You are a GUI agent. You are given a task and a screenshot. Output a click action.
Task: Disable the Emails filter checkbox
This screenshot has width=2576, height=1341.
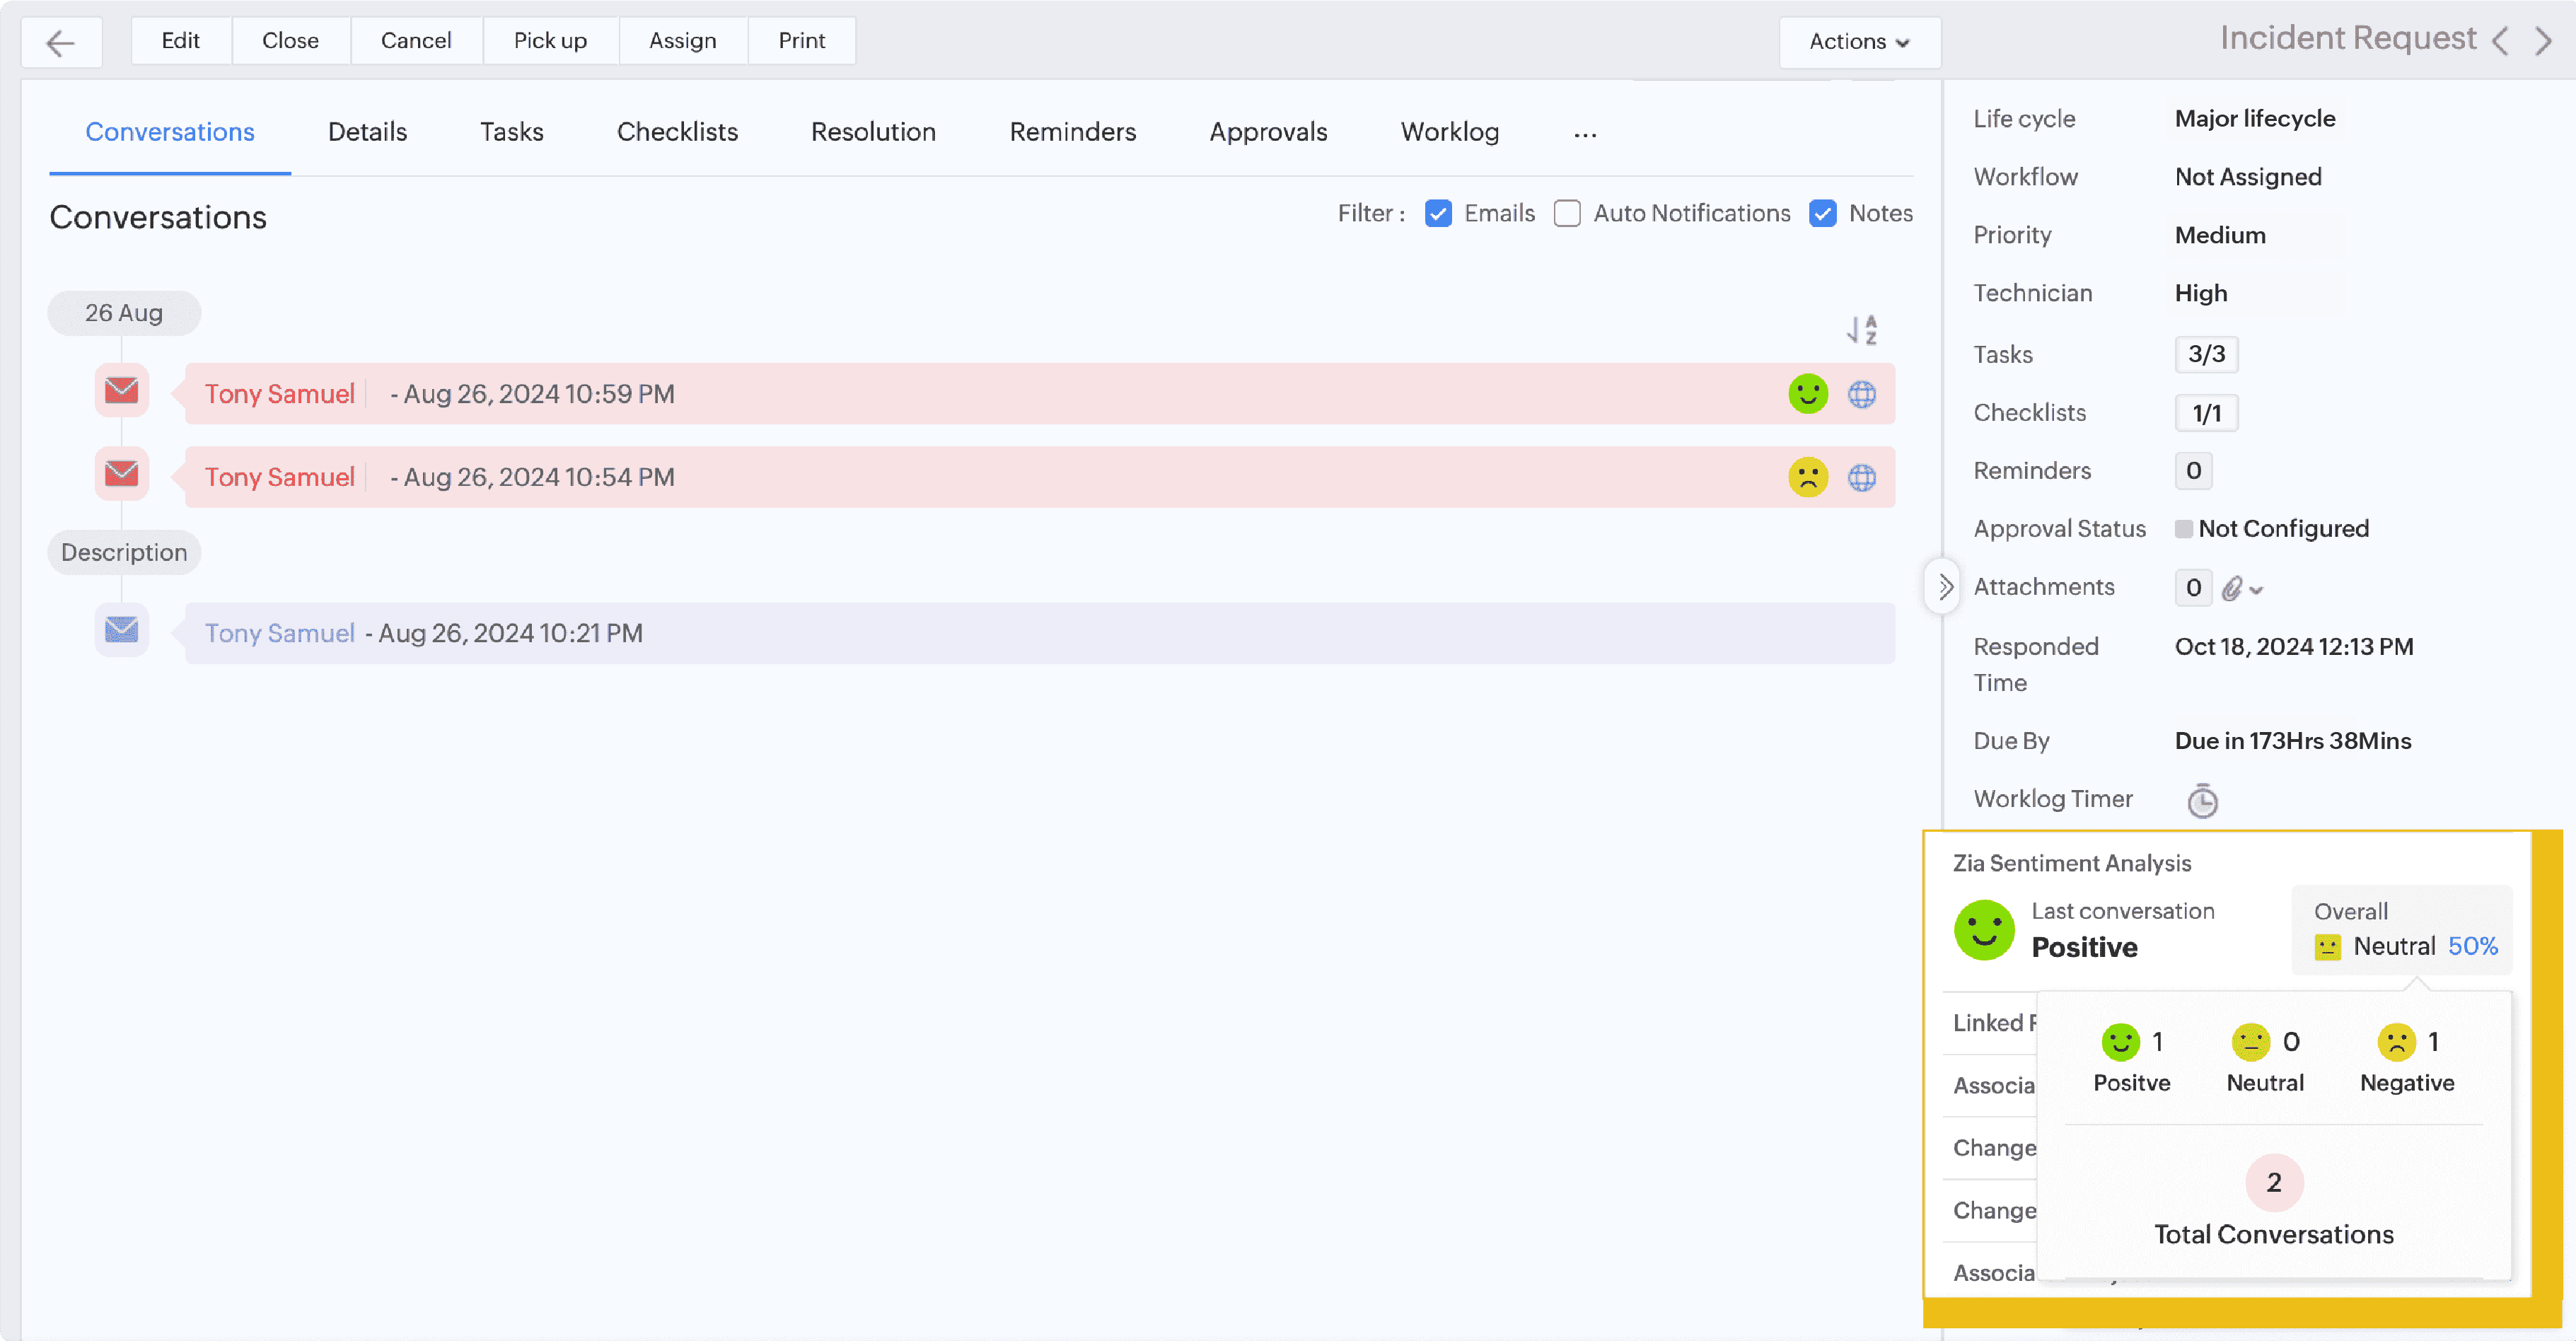tap(1438, 213)
